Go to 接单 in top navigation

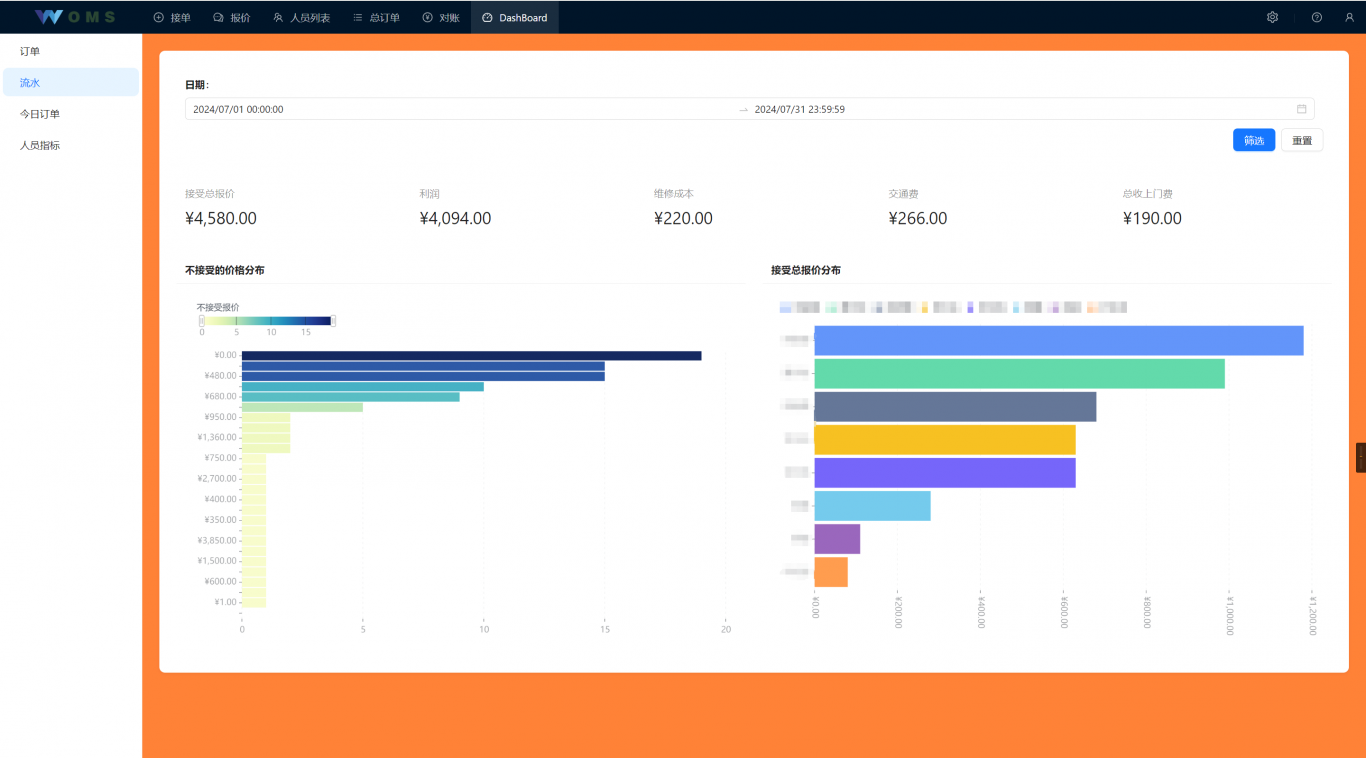point(172,17)
